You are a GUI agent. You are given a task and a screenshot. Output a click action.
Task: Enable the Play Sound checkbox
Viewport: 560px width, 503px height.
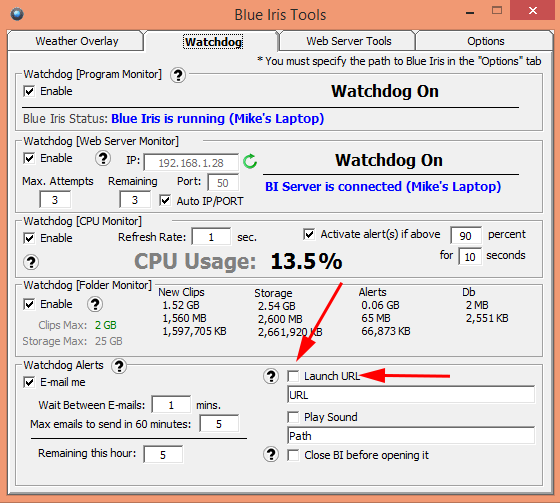pos(293,417)
